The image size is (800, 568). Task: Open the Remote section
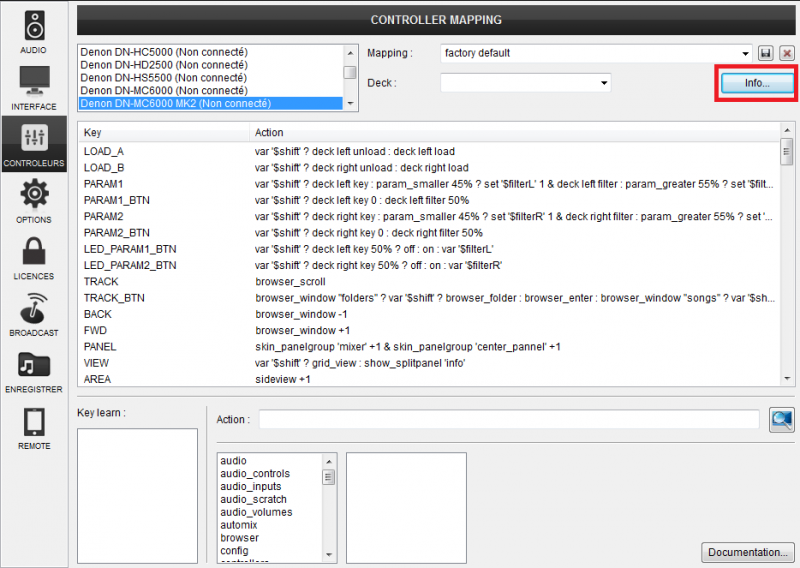click(x=34, y=427)
